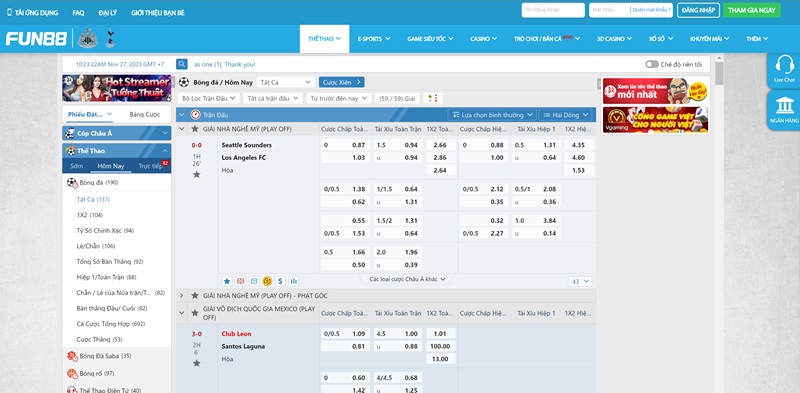
Task: Open the FAQ link
Action: [78, 13]
